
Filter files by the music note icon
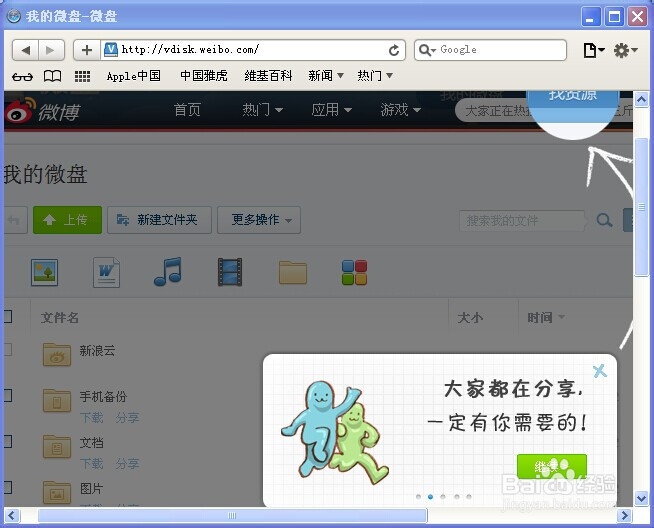click(x=168, y=272)
